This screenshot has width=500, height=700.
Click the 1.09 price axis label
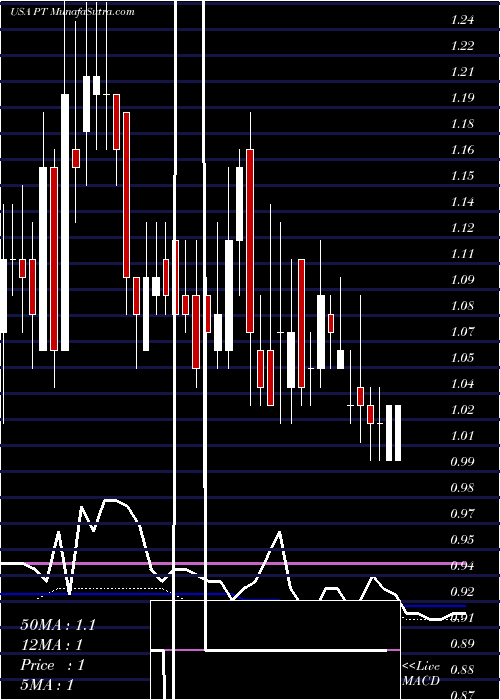coord(462,279)
